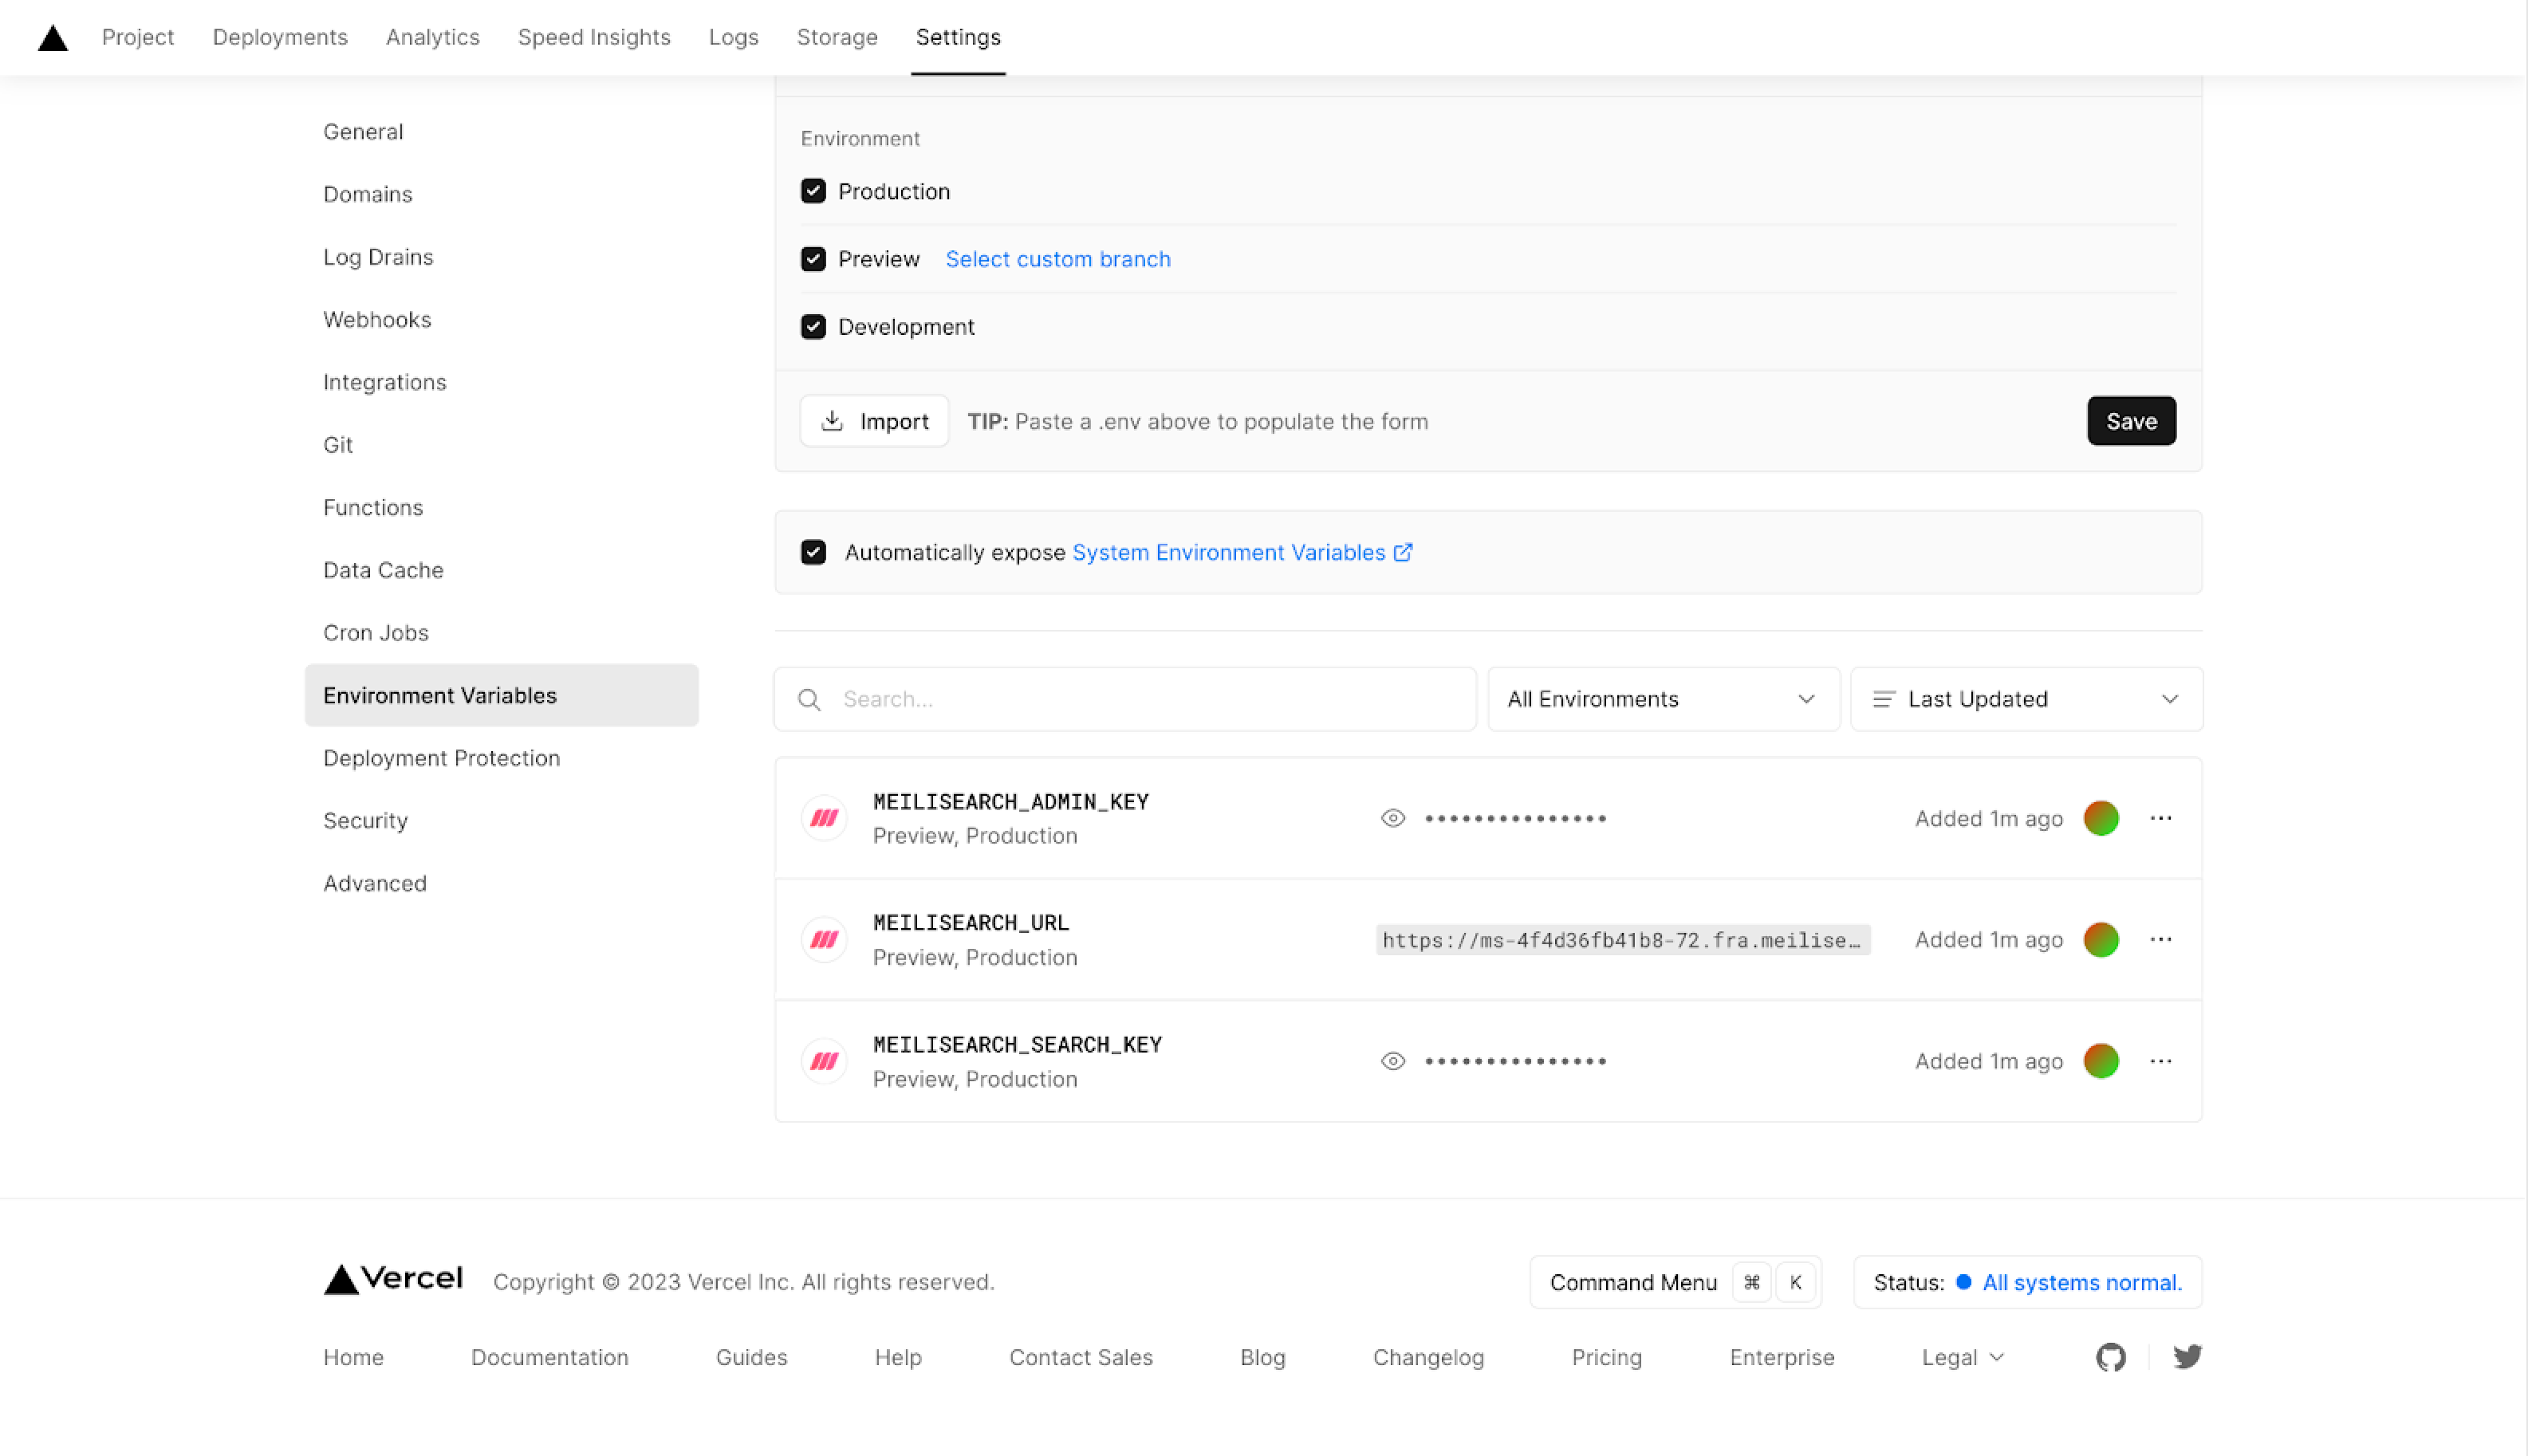
Task: Click Meilisearch logo beside MEILISEARCH_URL
Action: tap(824, 939)
